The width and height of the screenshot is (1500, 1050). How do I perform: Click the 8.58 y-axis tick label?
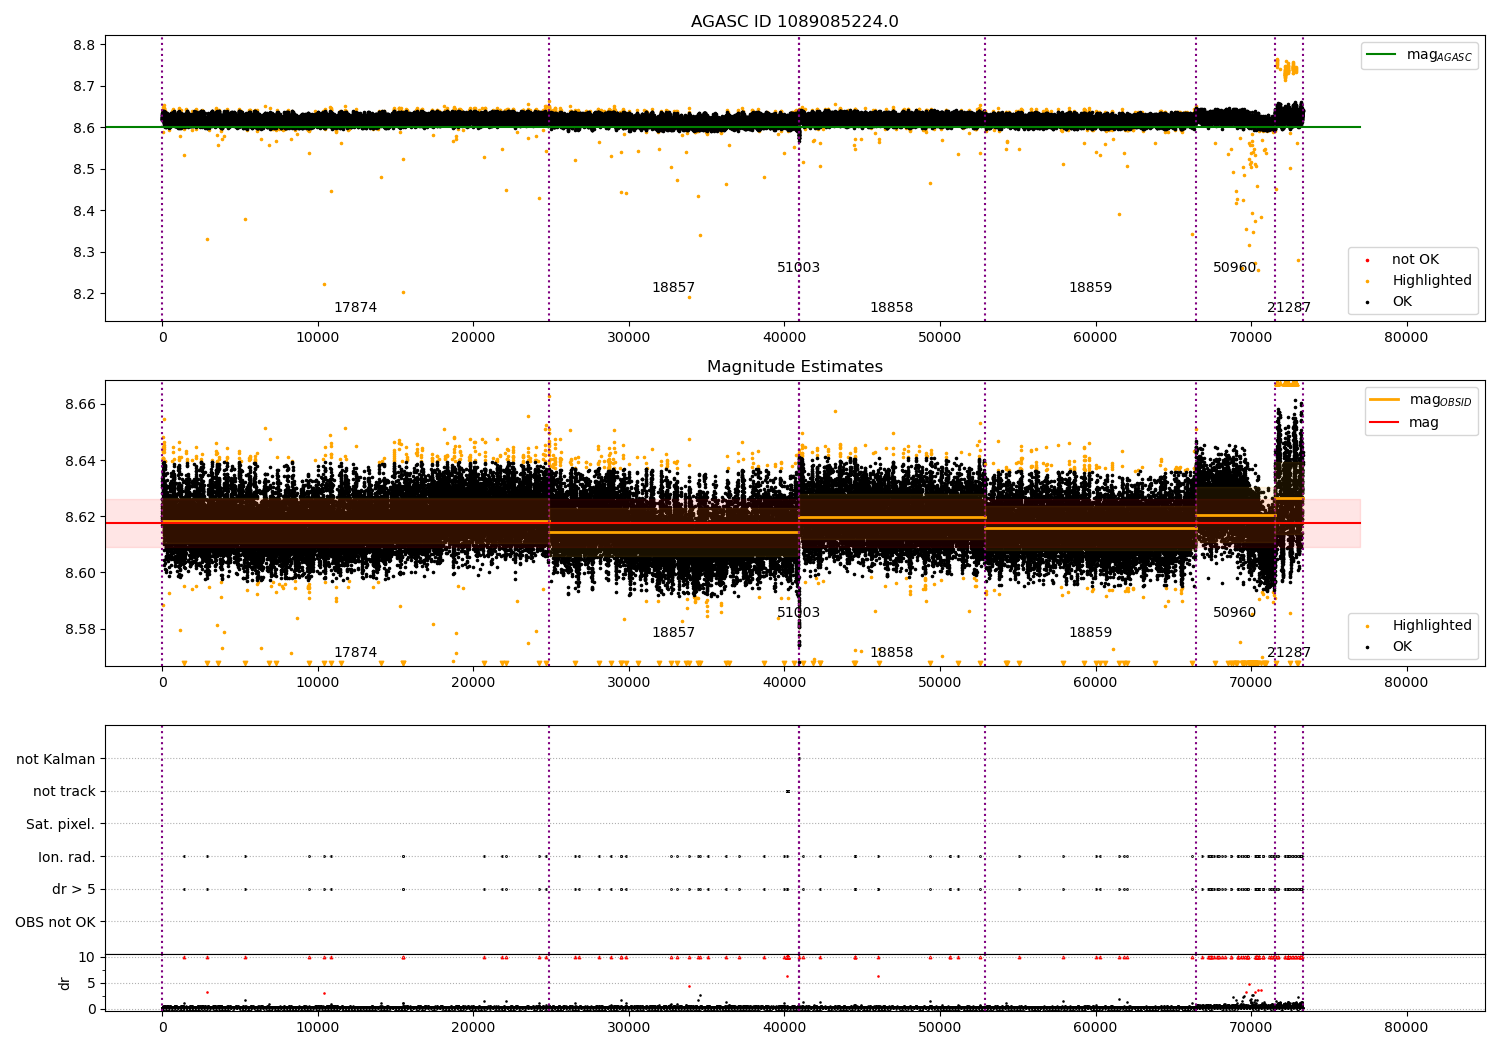click(80, 630)
